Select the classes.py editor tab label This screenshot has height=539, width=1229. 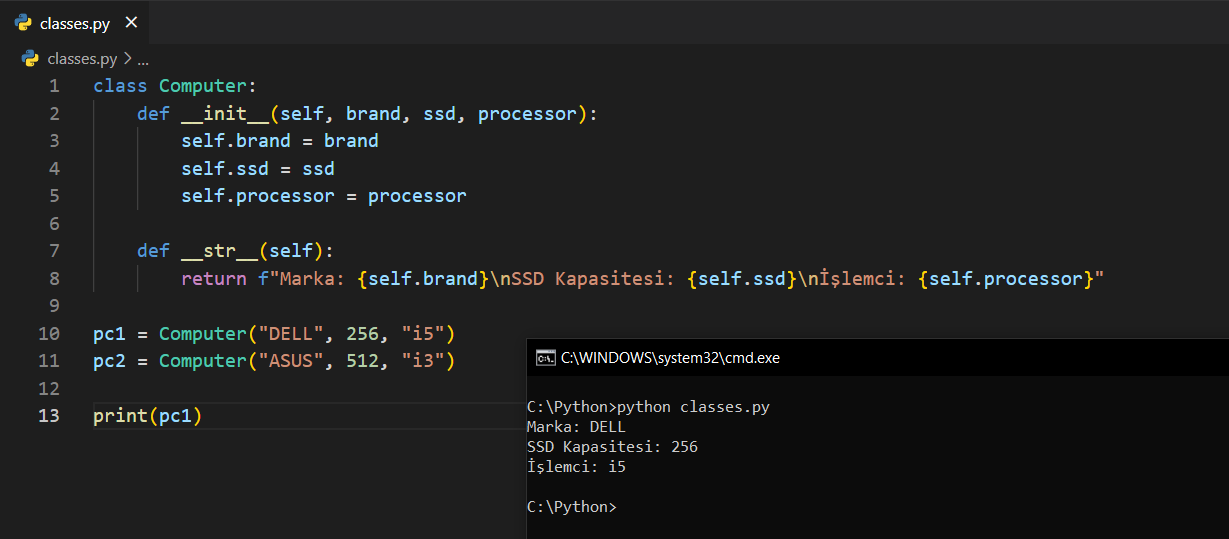(x=74, y=23)
